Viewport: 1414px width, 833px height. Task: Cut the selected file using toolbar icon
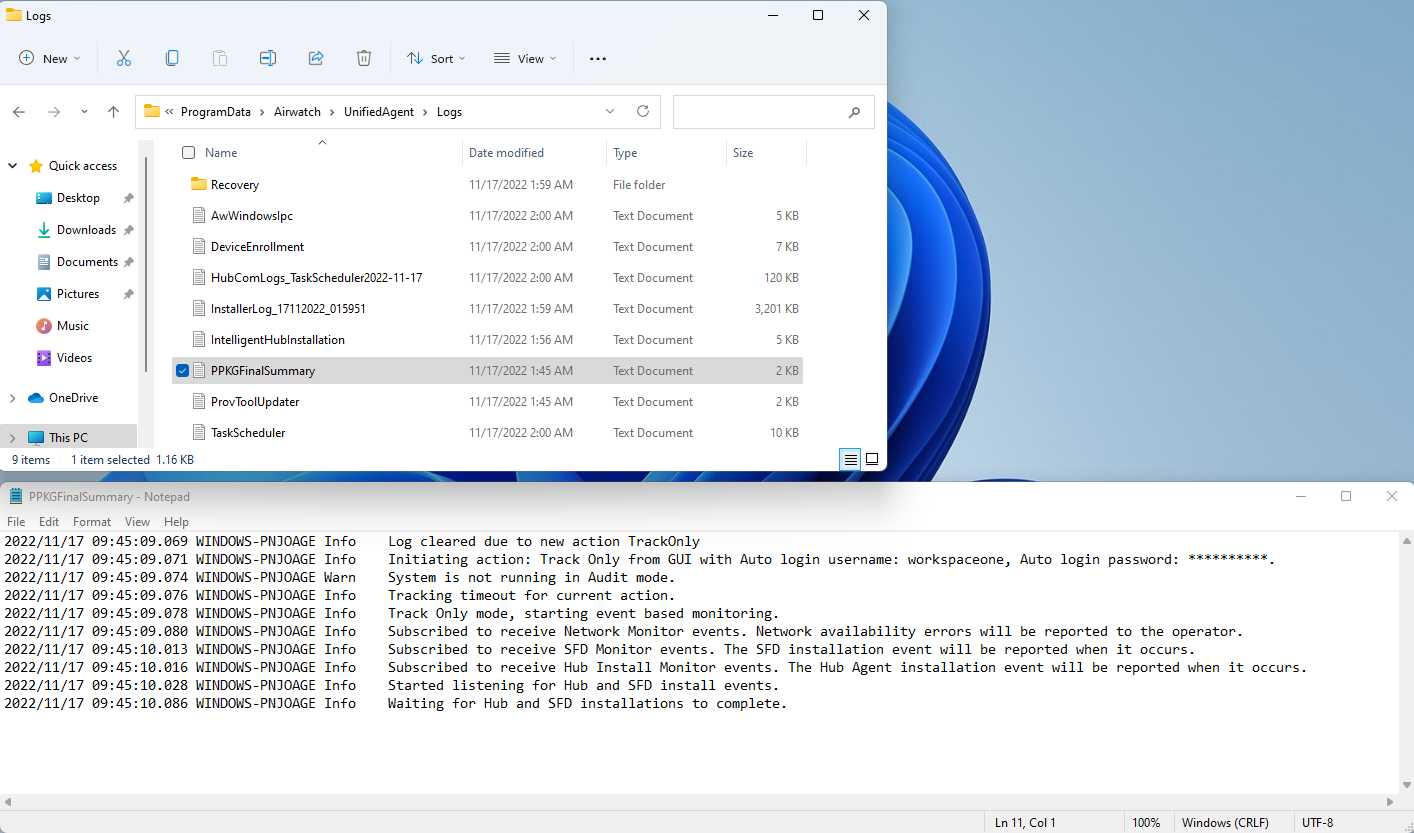point(124,58)
